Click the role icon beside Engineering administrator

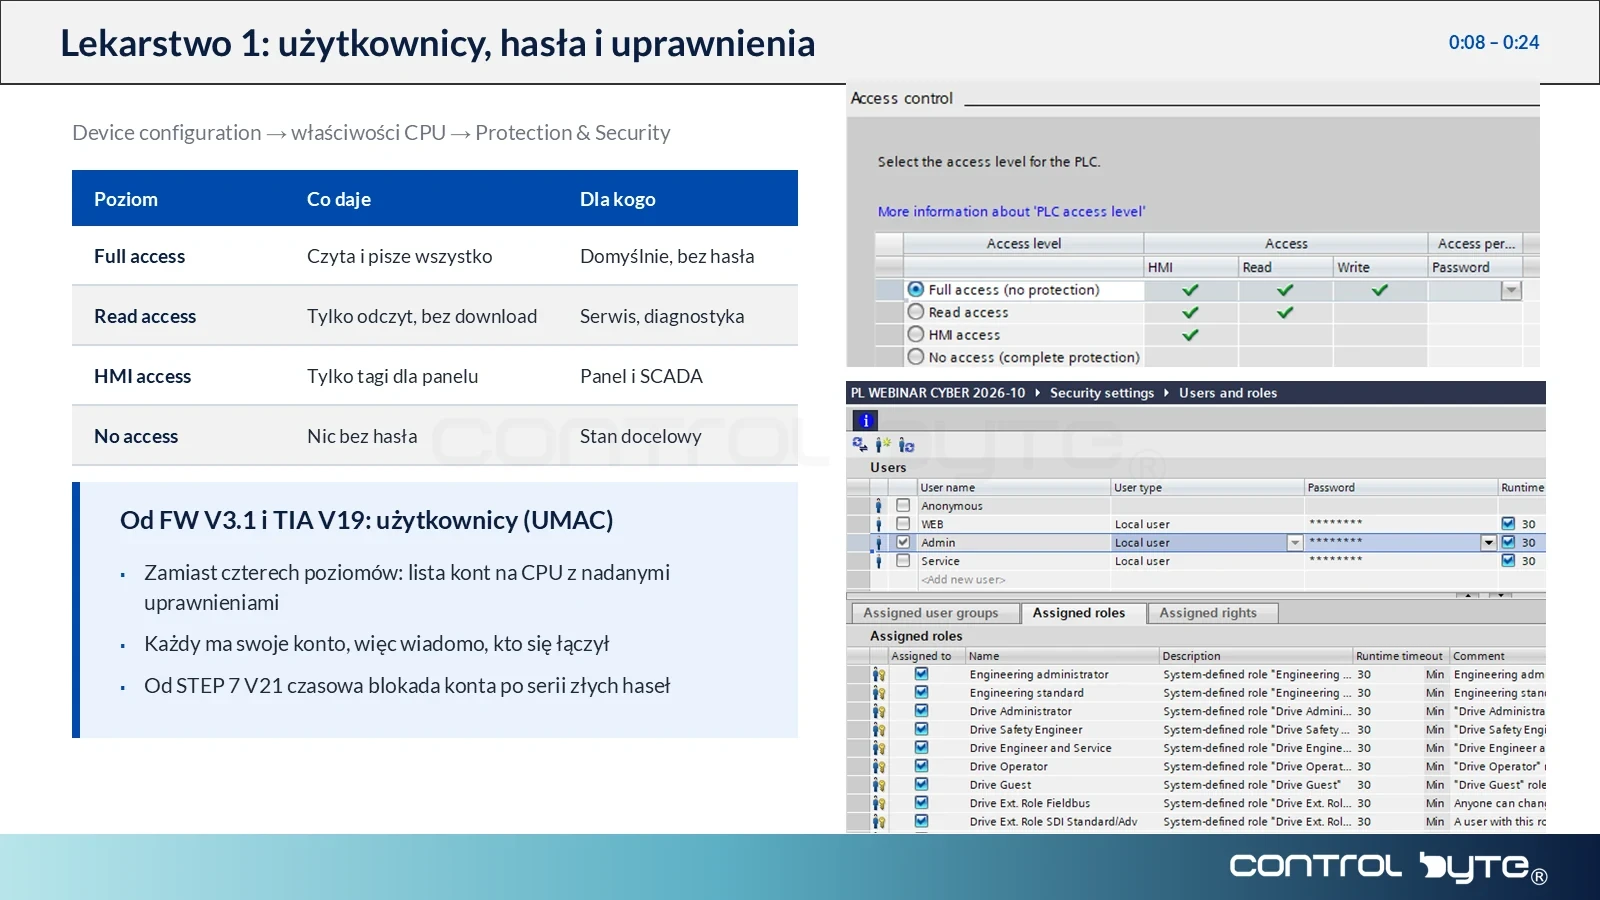point(879,675)
